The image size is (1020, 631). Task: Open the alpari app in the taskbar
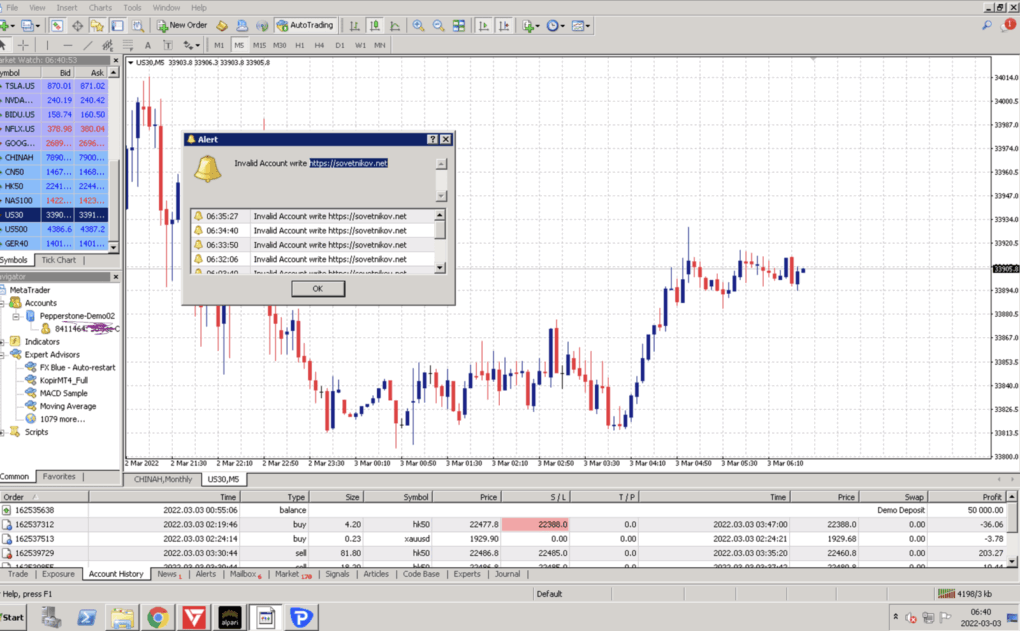pyautogui.click(x=230, y=617)
